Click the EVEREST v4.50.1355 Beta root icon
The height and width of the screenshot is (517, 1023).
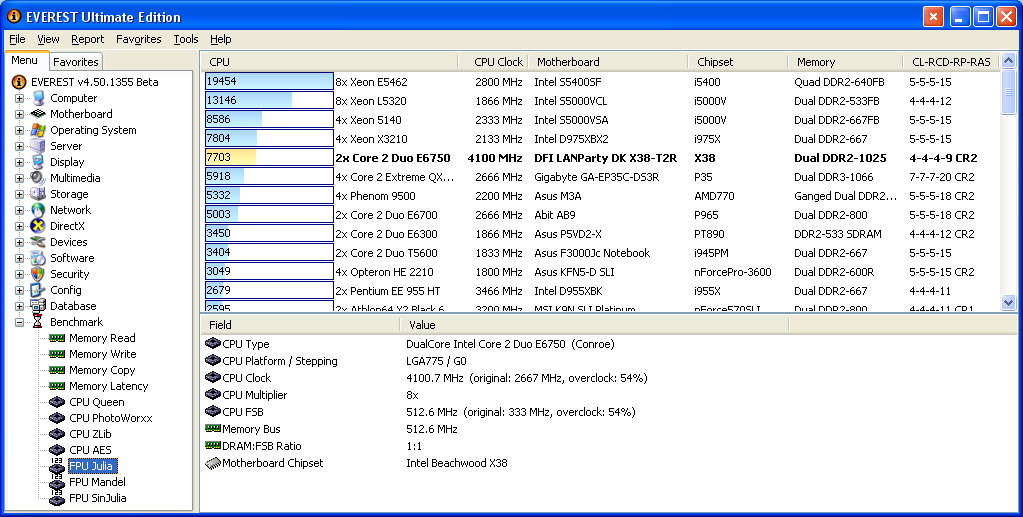(x=19, y=82)
